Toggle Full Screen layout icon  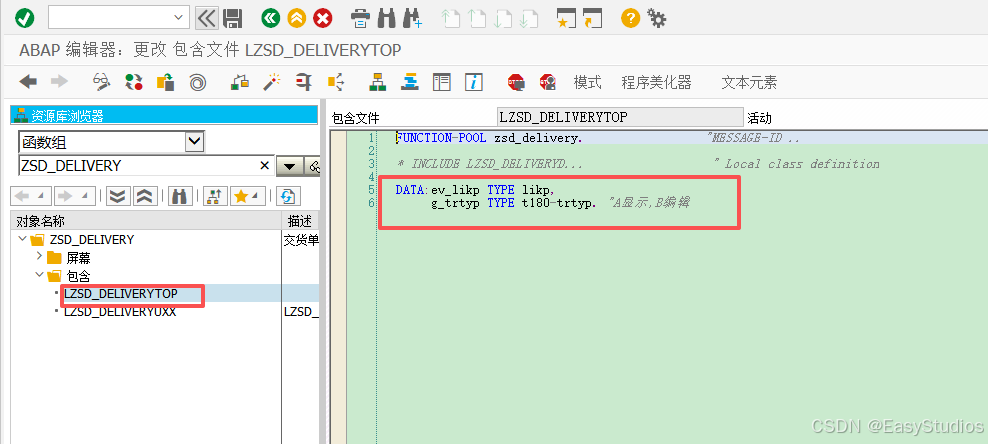tap(442, 82)
